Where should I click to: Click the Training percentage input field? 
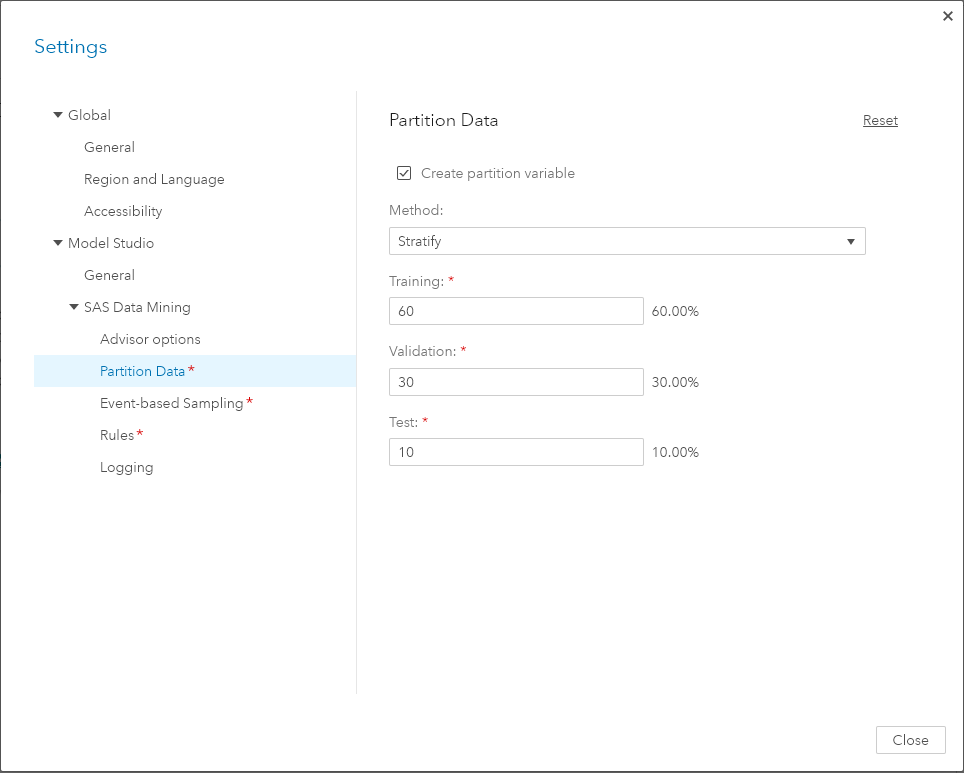pos(516,311)
